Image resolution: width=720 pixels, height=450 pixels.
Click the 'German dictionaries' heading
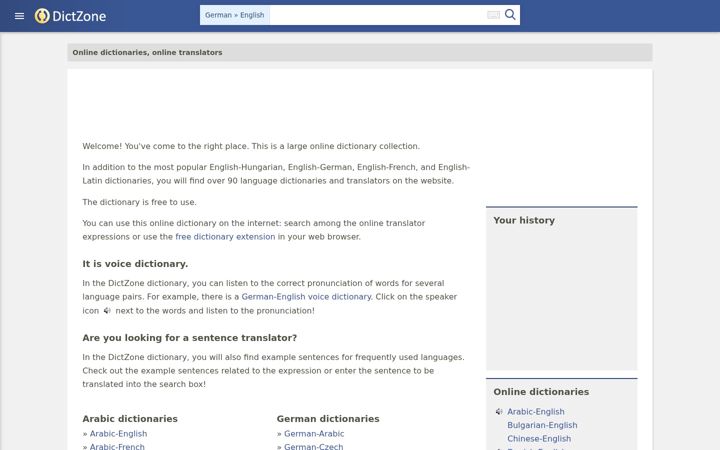tap(328, 419)
